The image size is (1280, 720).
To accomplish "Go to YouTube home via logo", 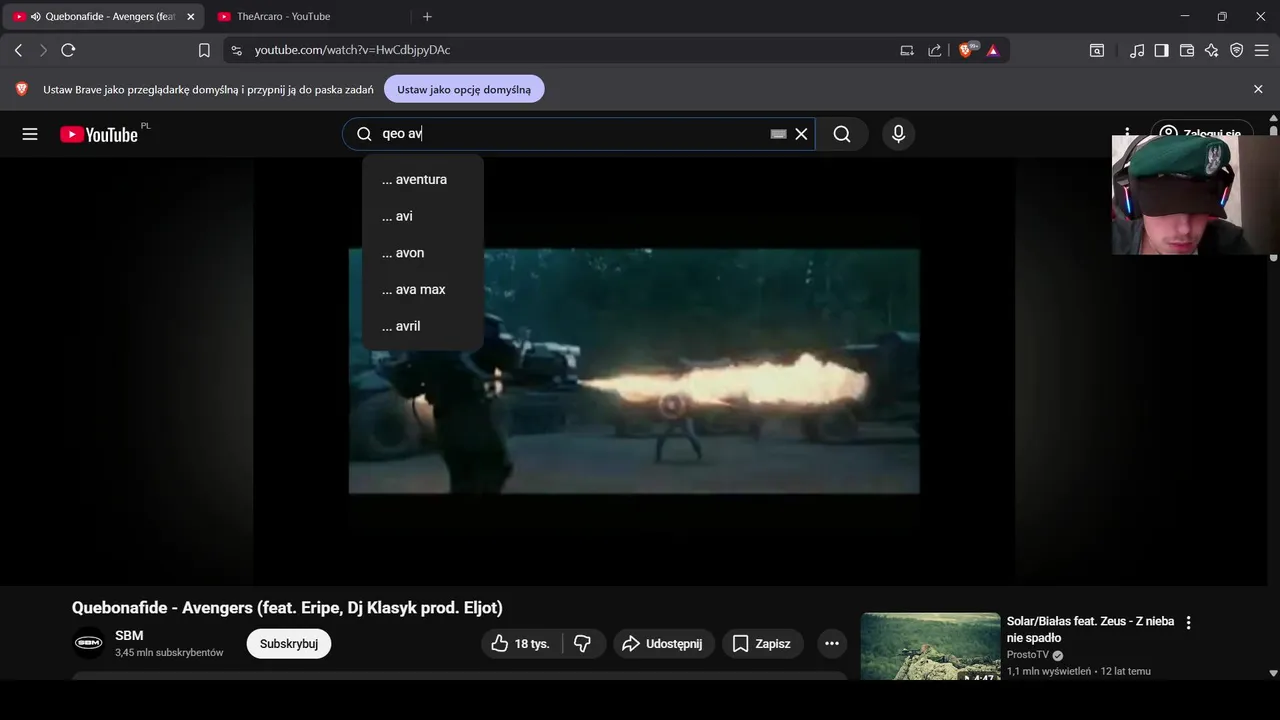I will pyautogui.click(x=99, y=134).
